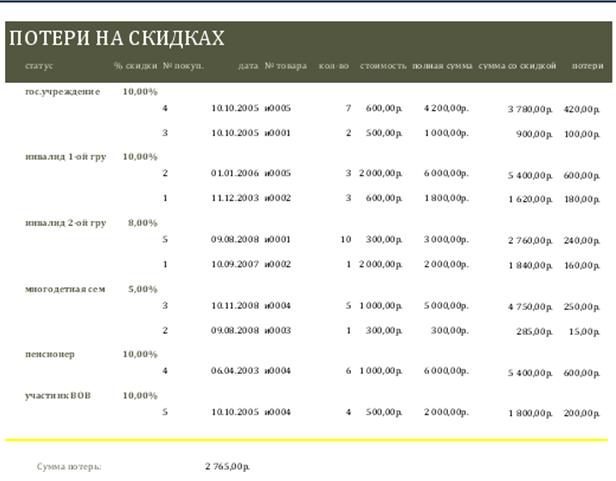Click the гос.учреждение group label

(x=62, y=91)
